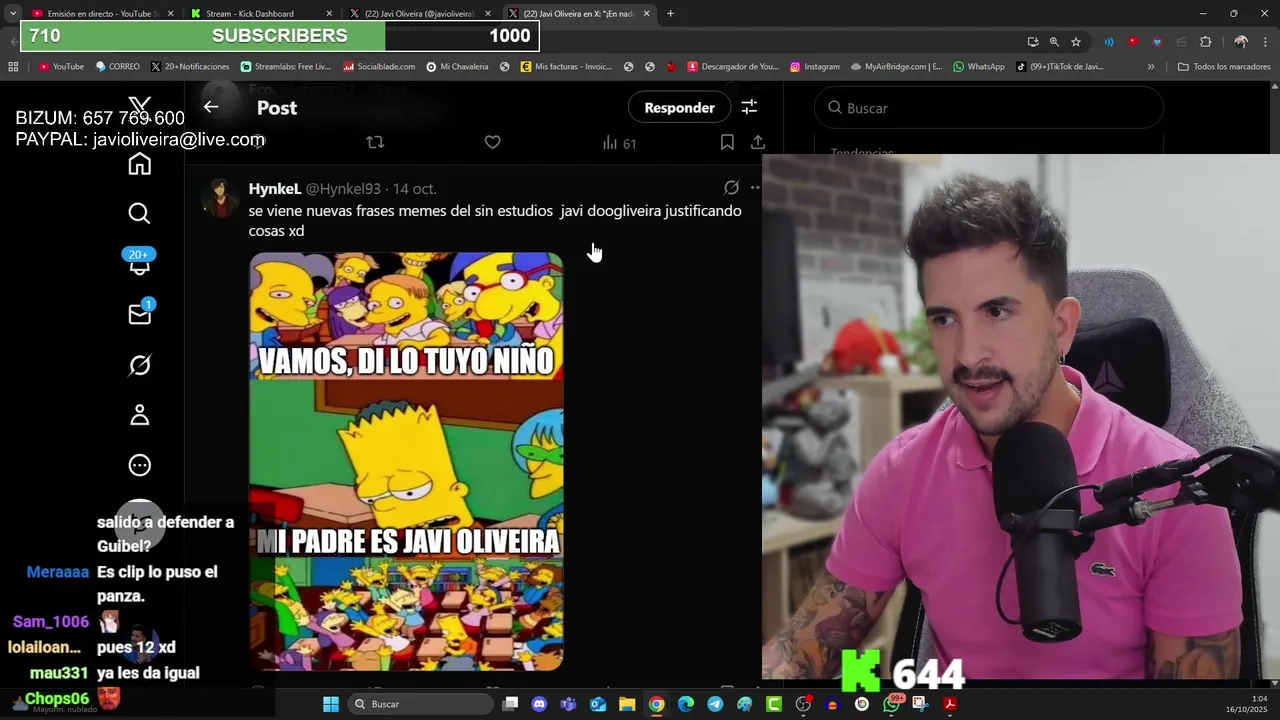Bookmark page with star icon
This screenshot has width=1280, height=720.
coord(1076,41)
